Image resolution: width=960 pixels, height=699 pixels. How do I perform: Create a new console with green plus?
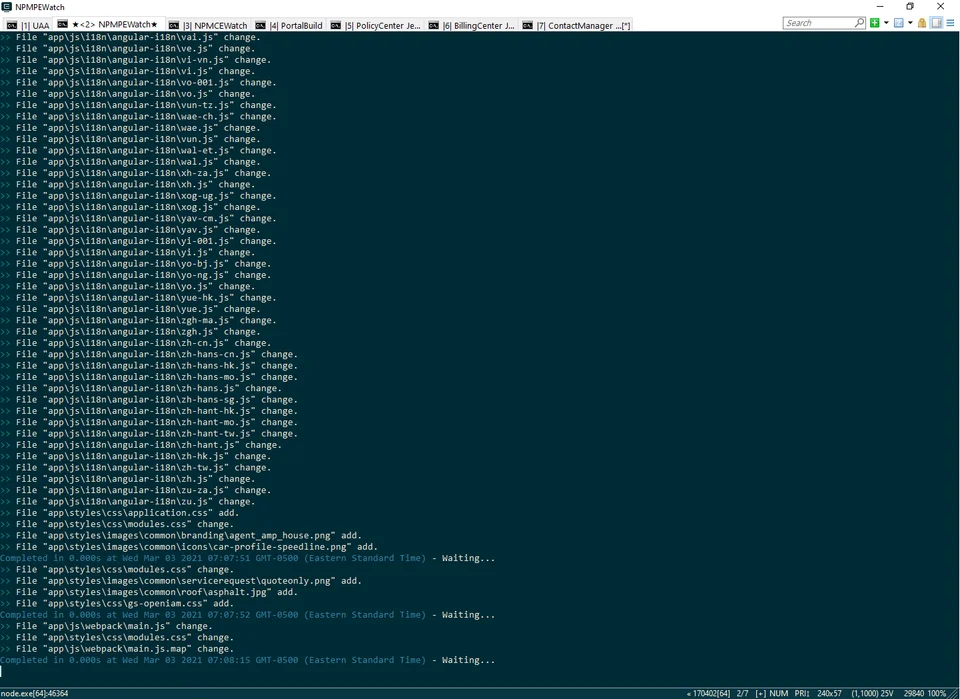pyautogui.click(x=875, y=23)
